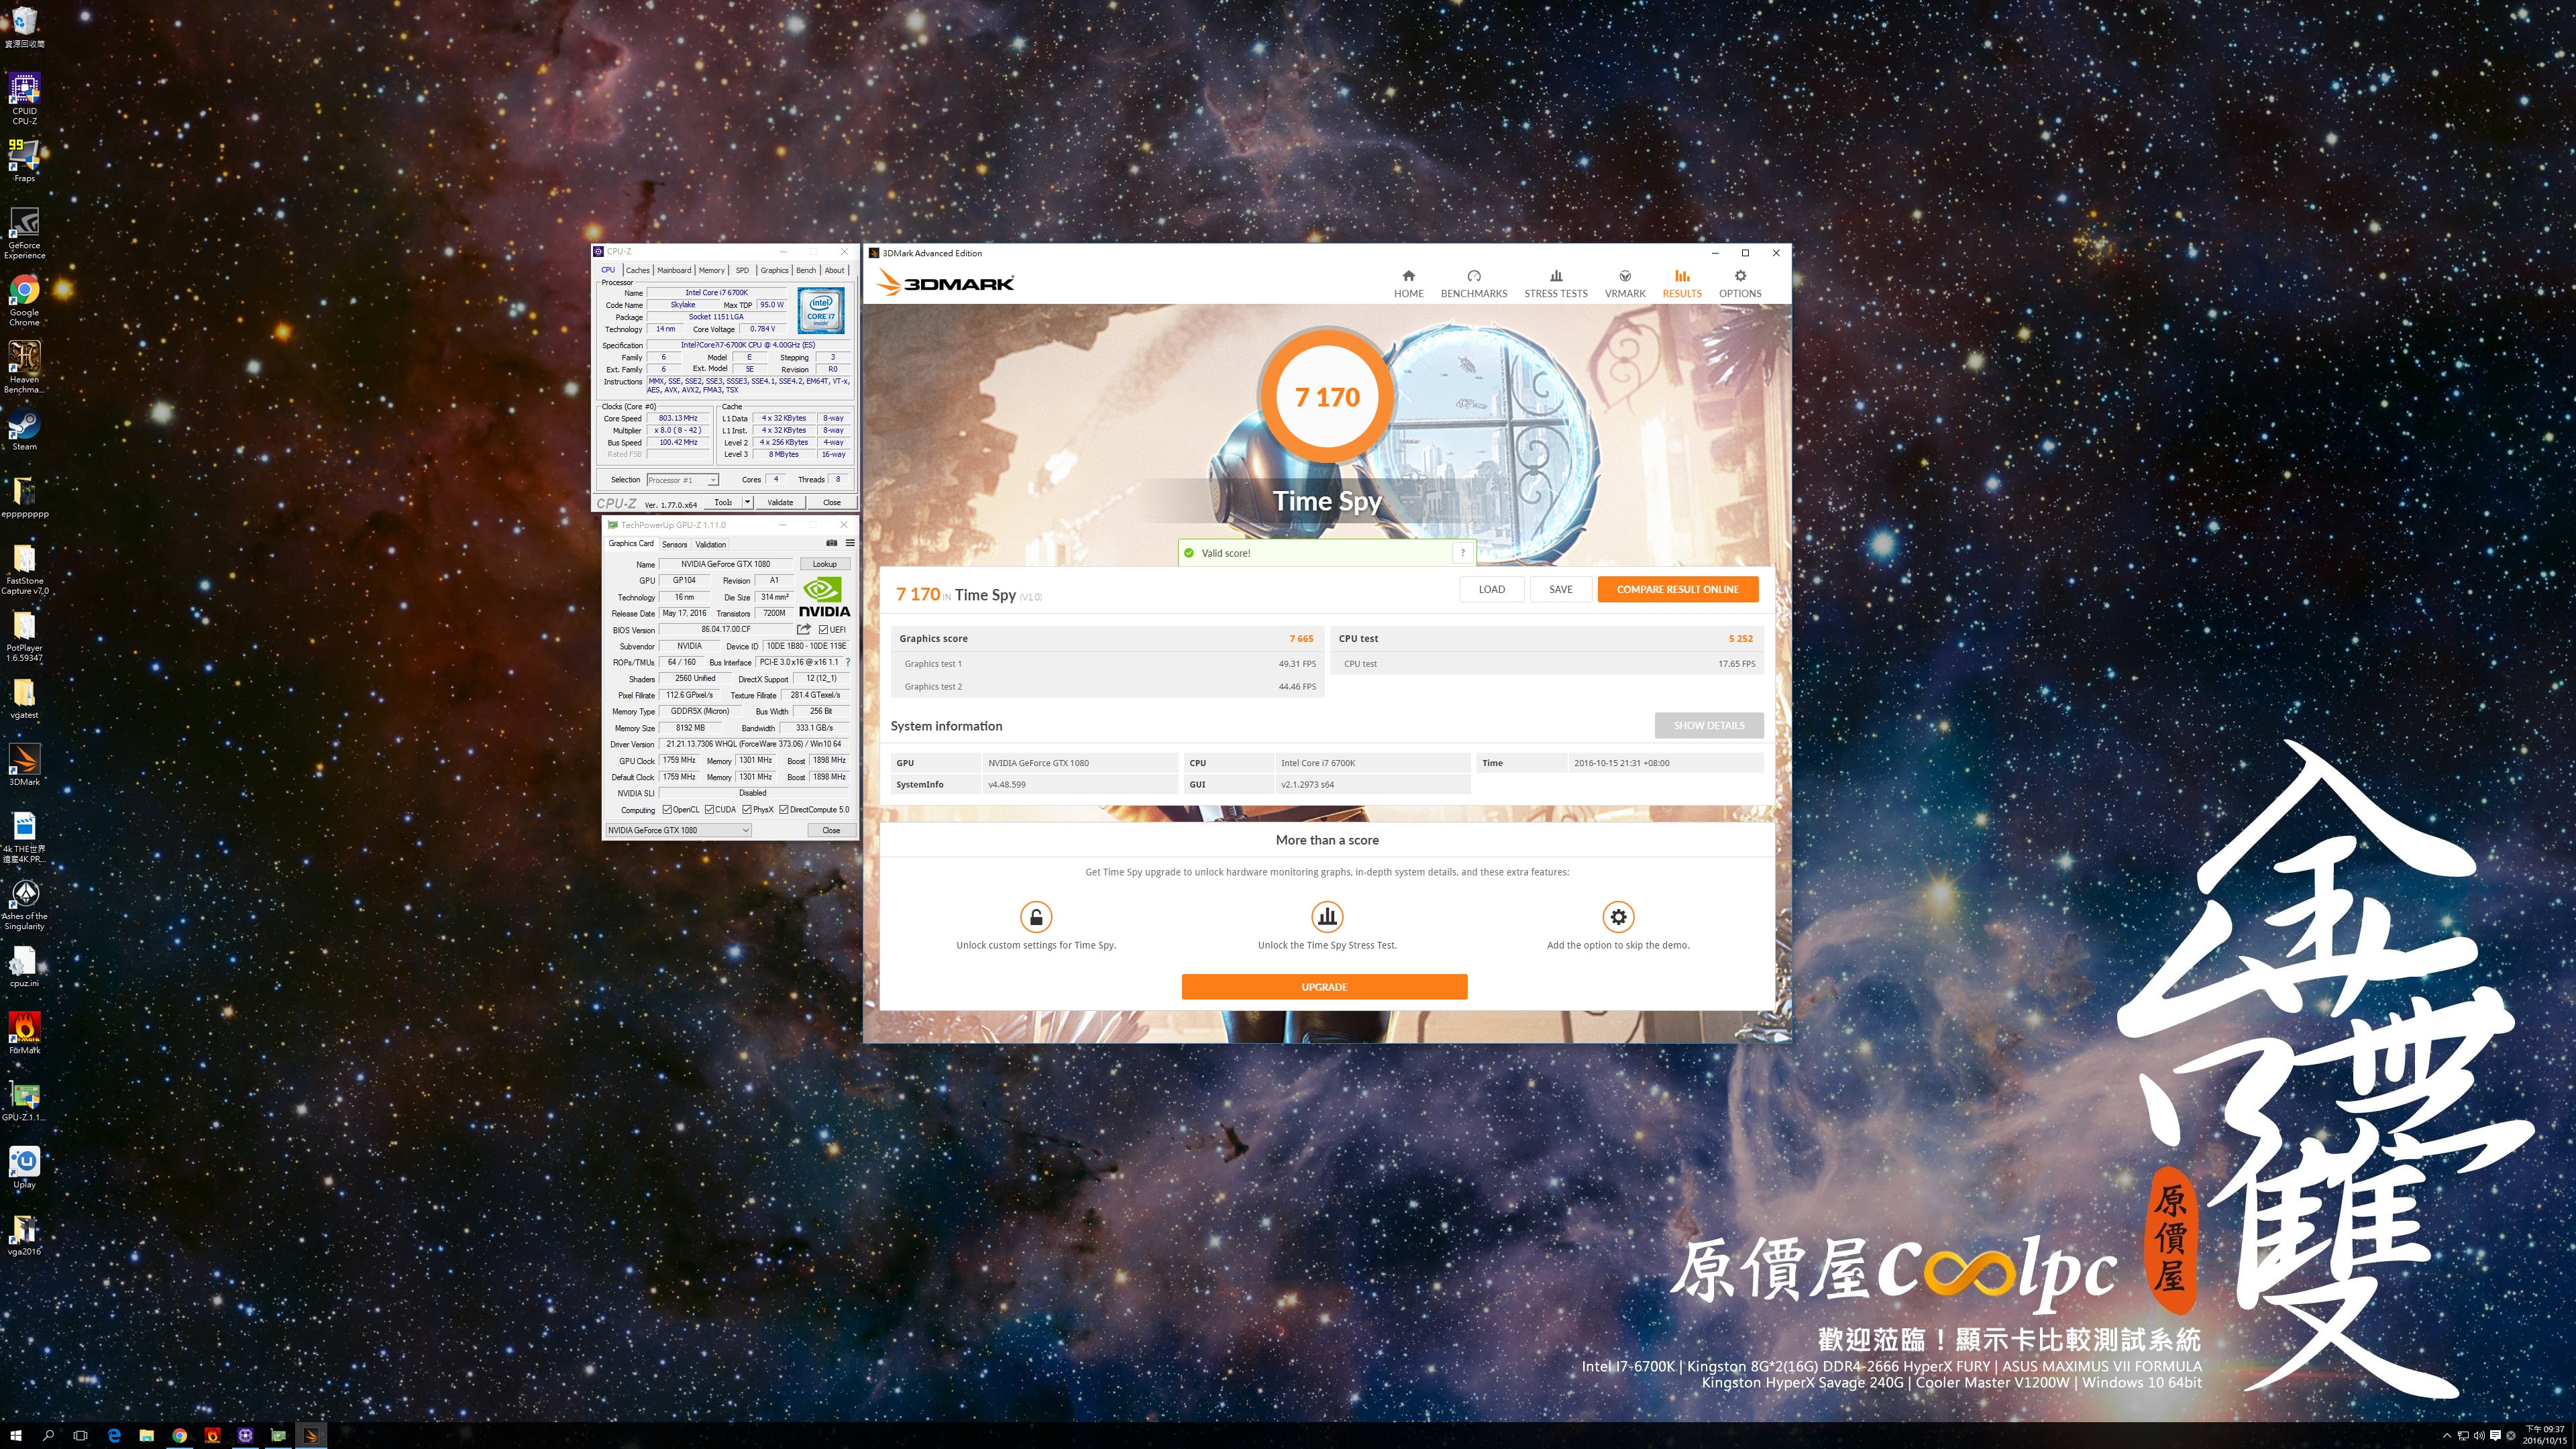Open the FurMark desktop icon
Viewport: 2576px width, 1449px height.
click(x=24, y=1033)
